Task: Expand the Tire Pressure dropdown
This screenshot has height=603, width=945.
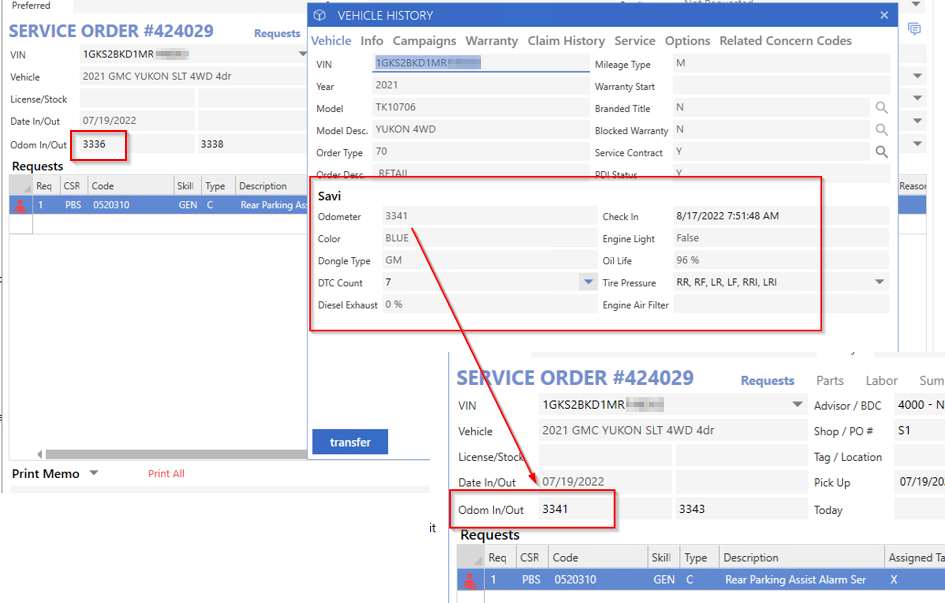Action: tap(879, 281)
